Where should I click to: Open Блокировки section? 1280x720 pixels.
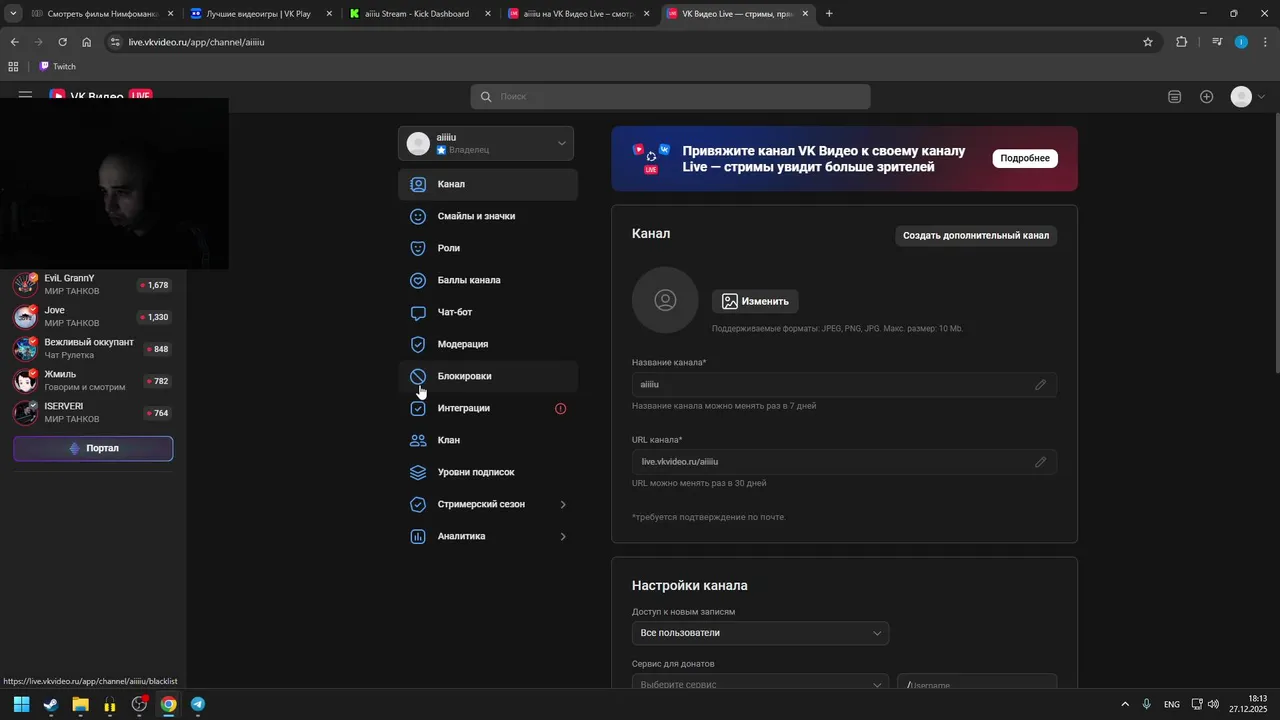pyautogui.click(x=488, y=376)
